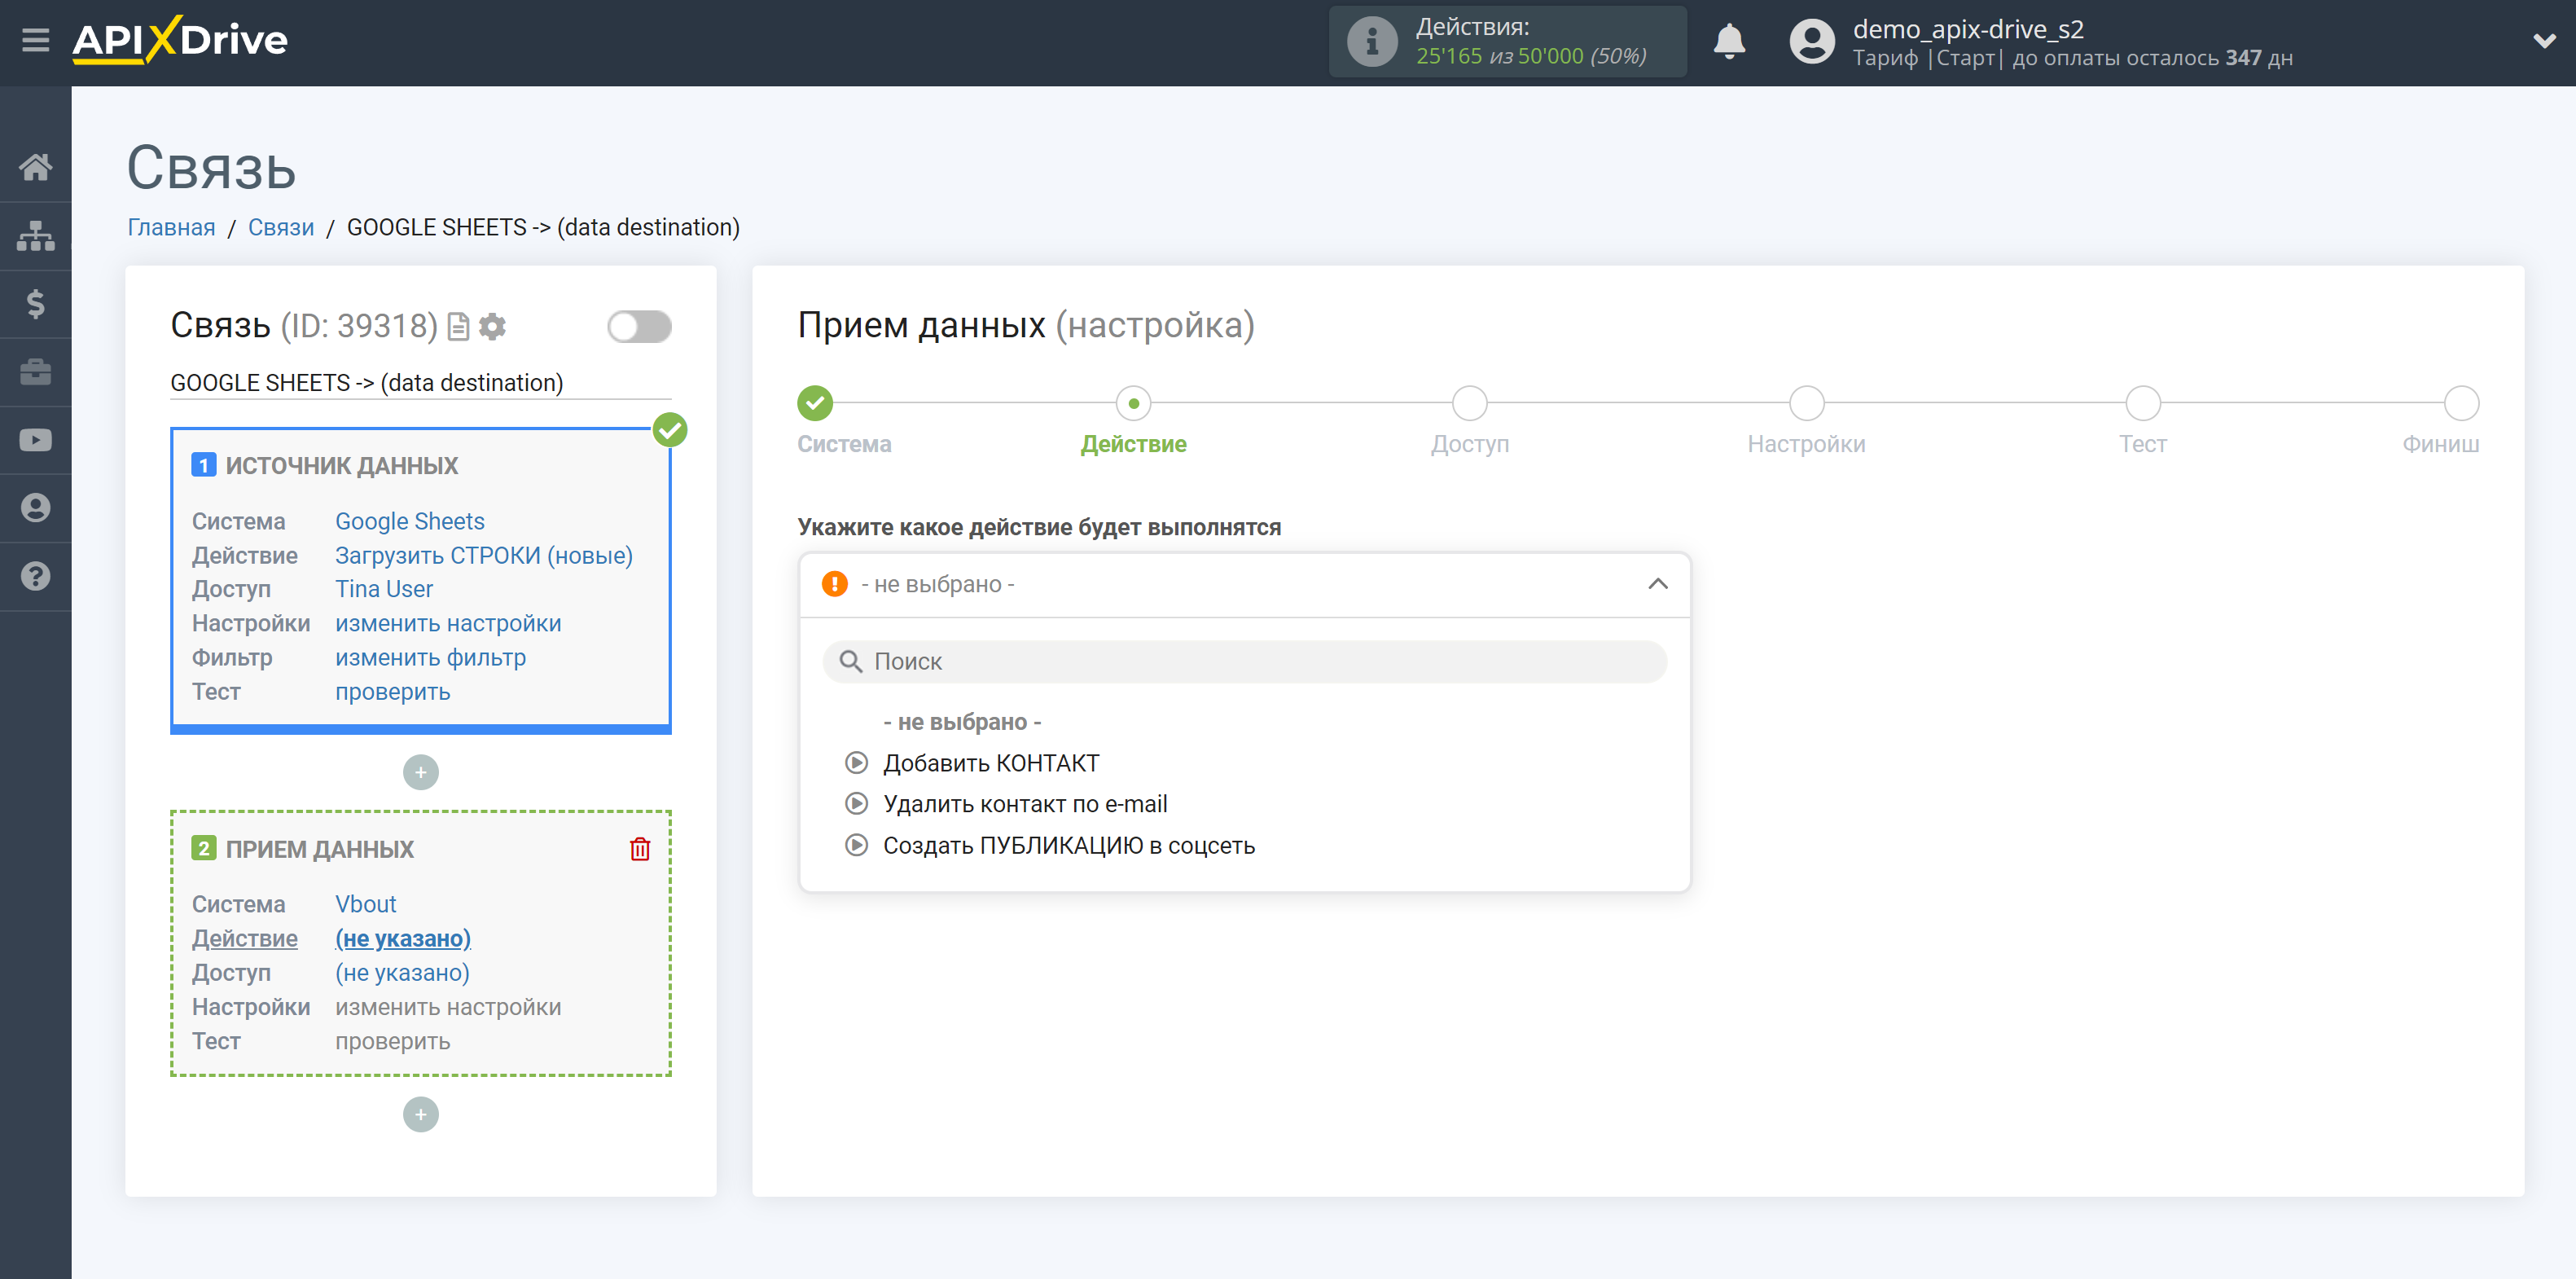The width and height of the screenshot is (2576, 1279).
Task: Open the 'Google Sheets' system link
Action: click(x=409, y=521)
